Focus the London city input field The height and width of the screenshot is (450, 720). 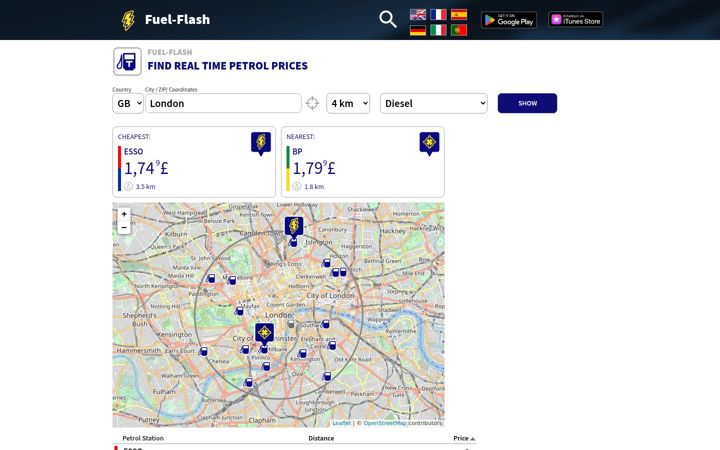tap(224, 103)
